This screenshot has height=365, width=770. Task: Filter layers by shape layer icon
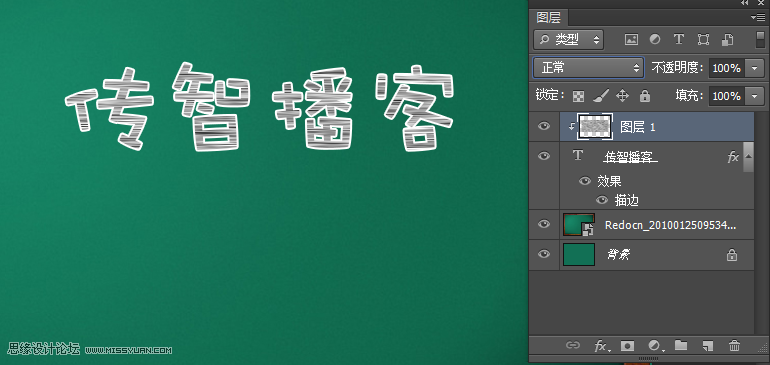(x=703, y=40)
